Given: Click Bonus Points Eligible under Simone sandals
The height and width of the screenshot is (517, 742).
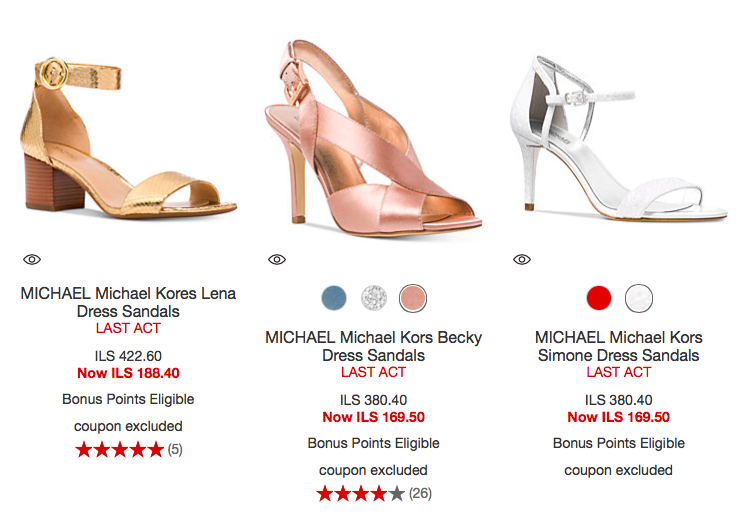Looking at the screenshot, I should 619,443.
